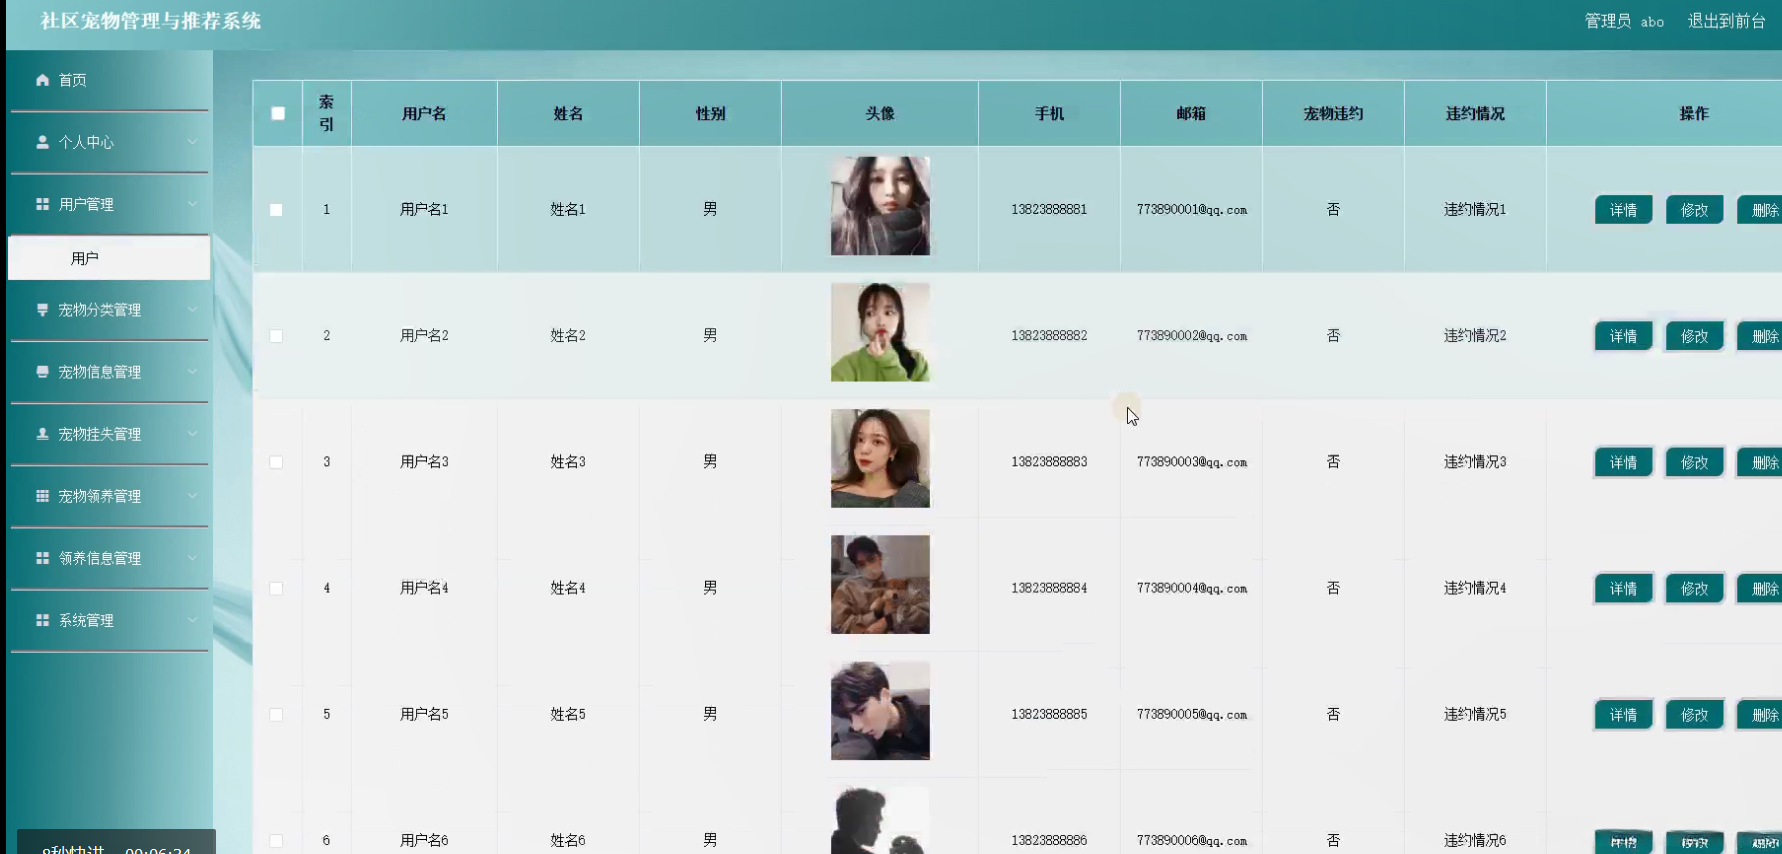Expand the 领养信息管理 chevron

point(192,558)
